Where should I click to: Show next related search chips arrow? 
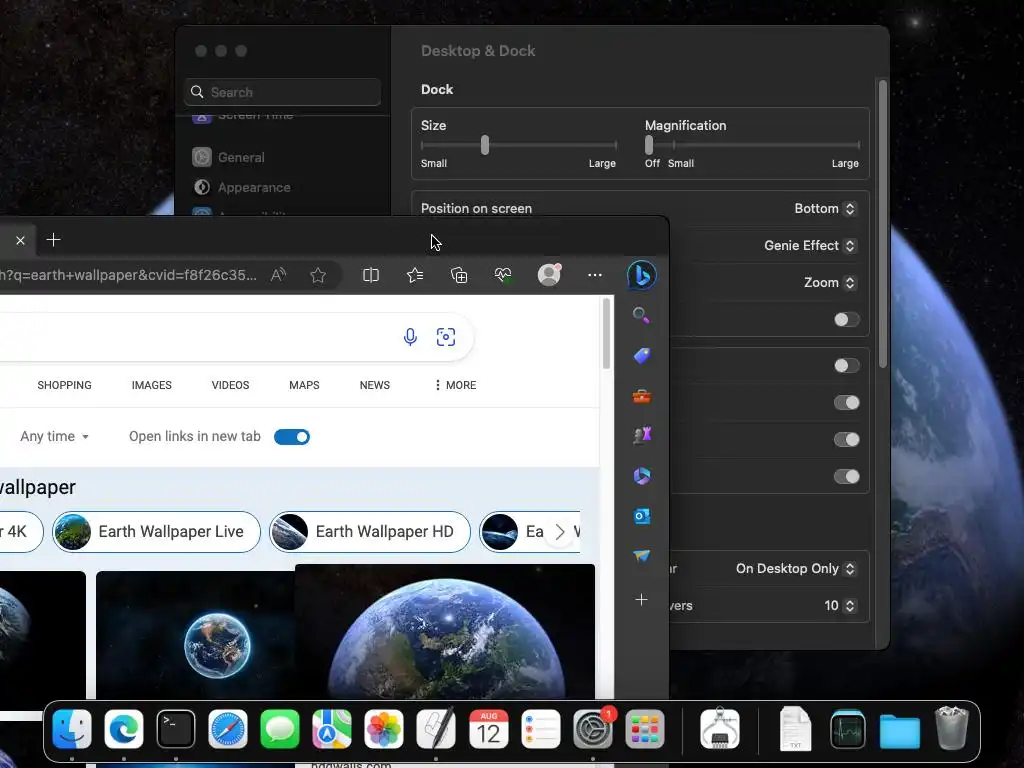tap(560, 532)
